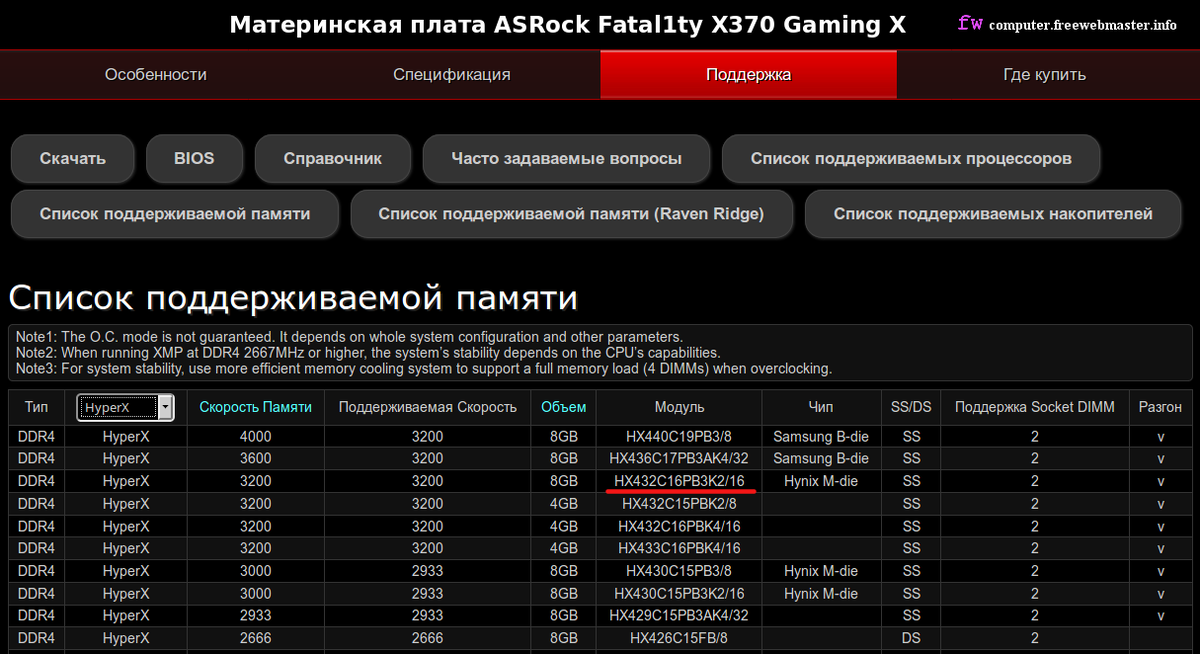1200x654 pixels.
Task: Select module HX430C15PB3/8 cell
Action: point(679,571)
